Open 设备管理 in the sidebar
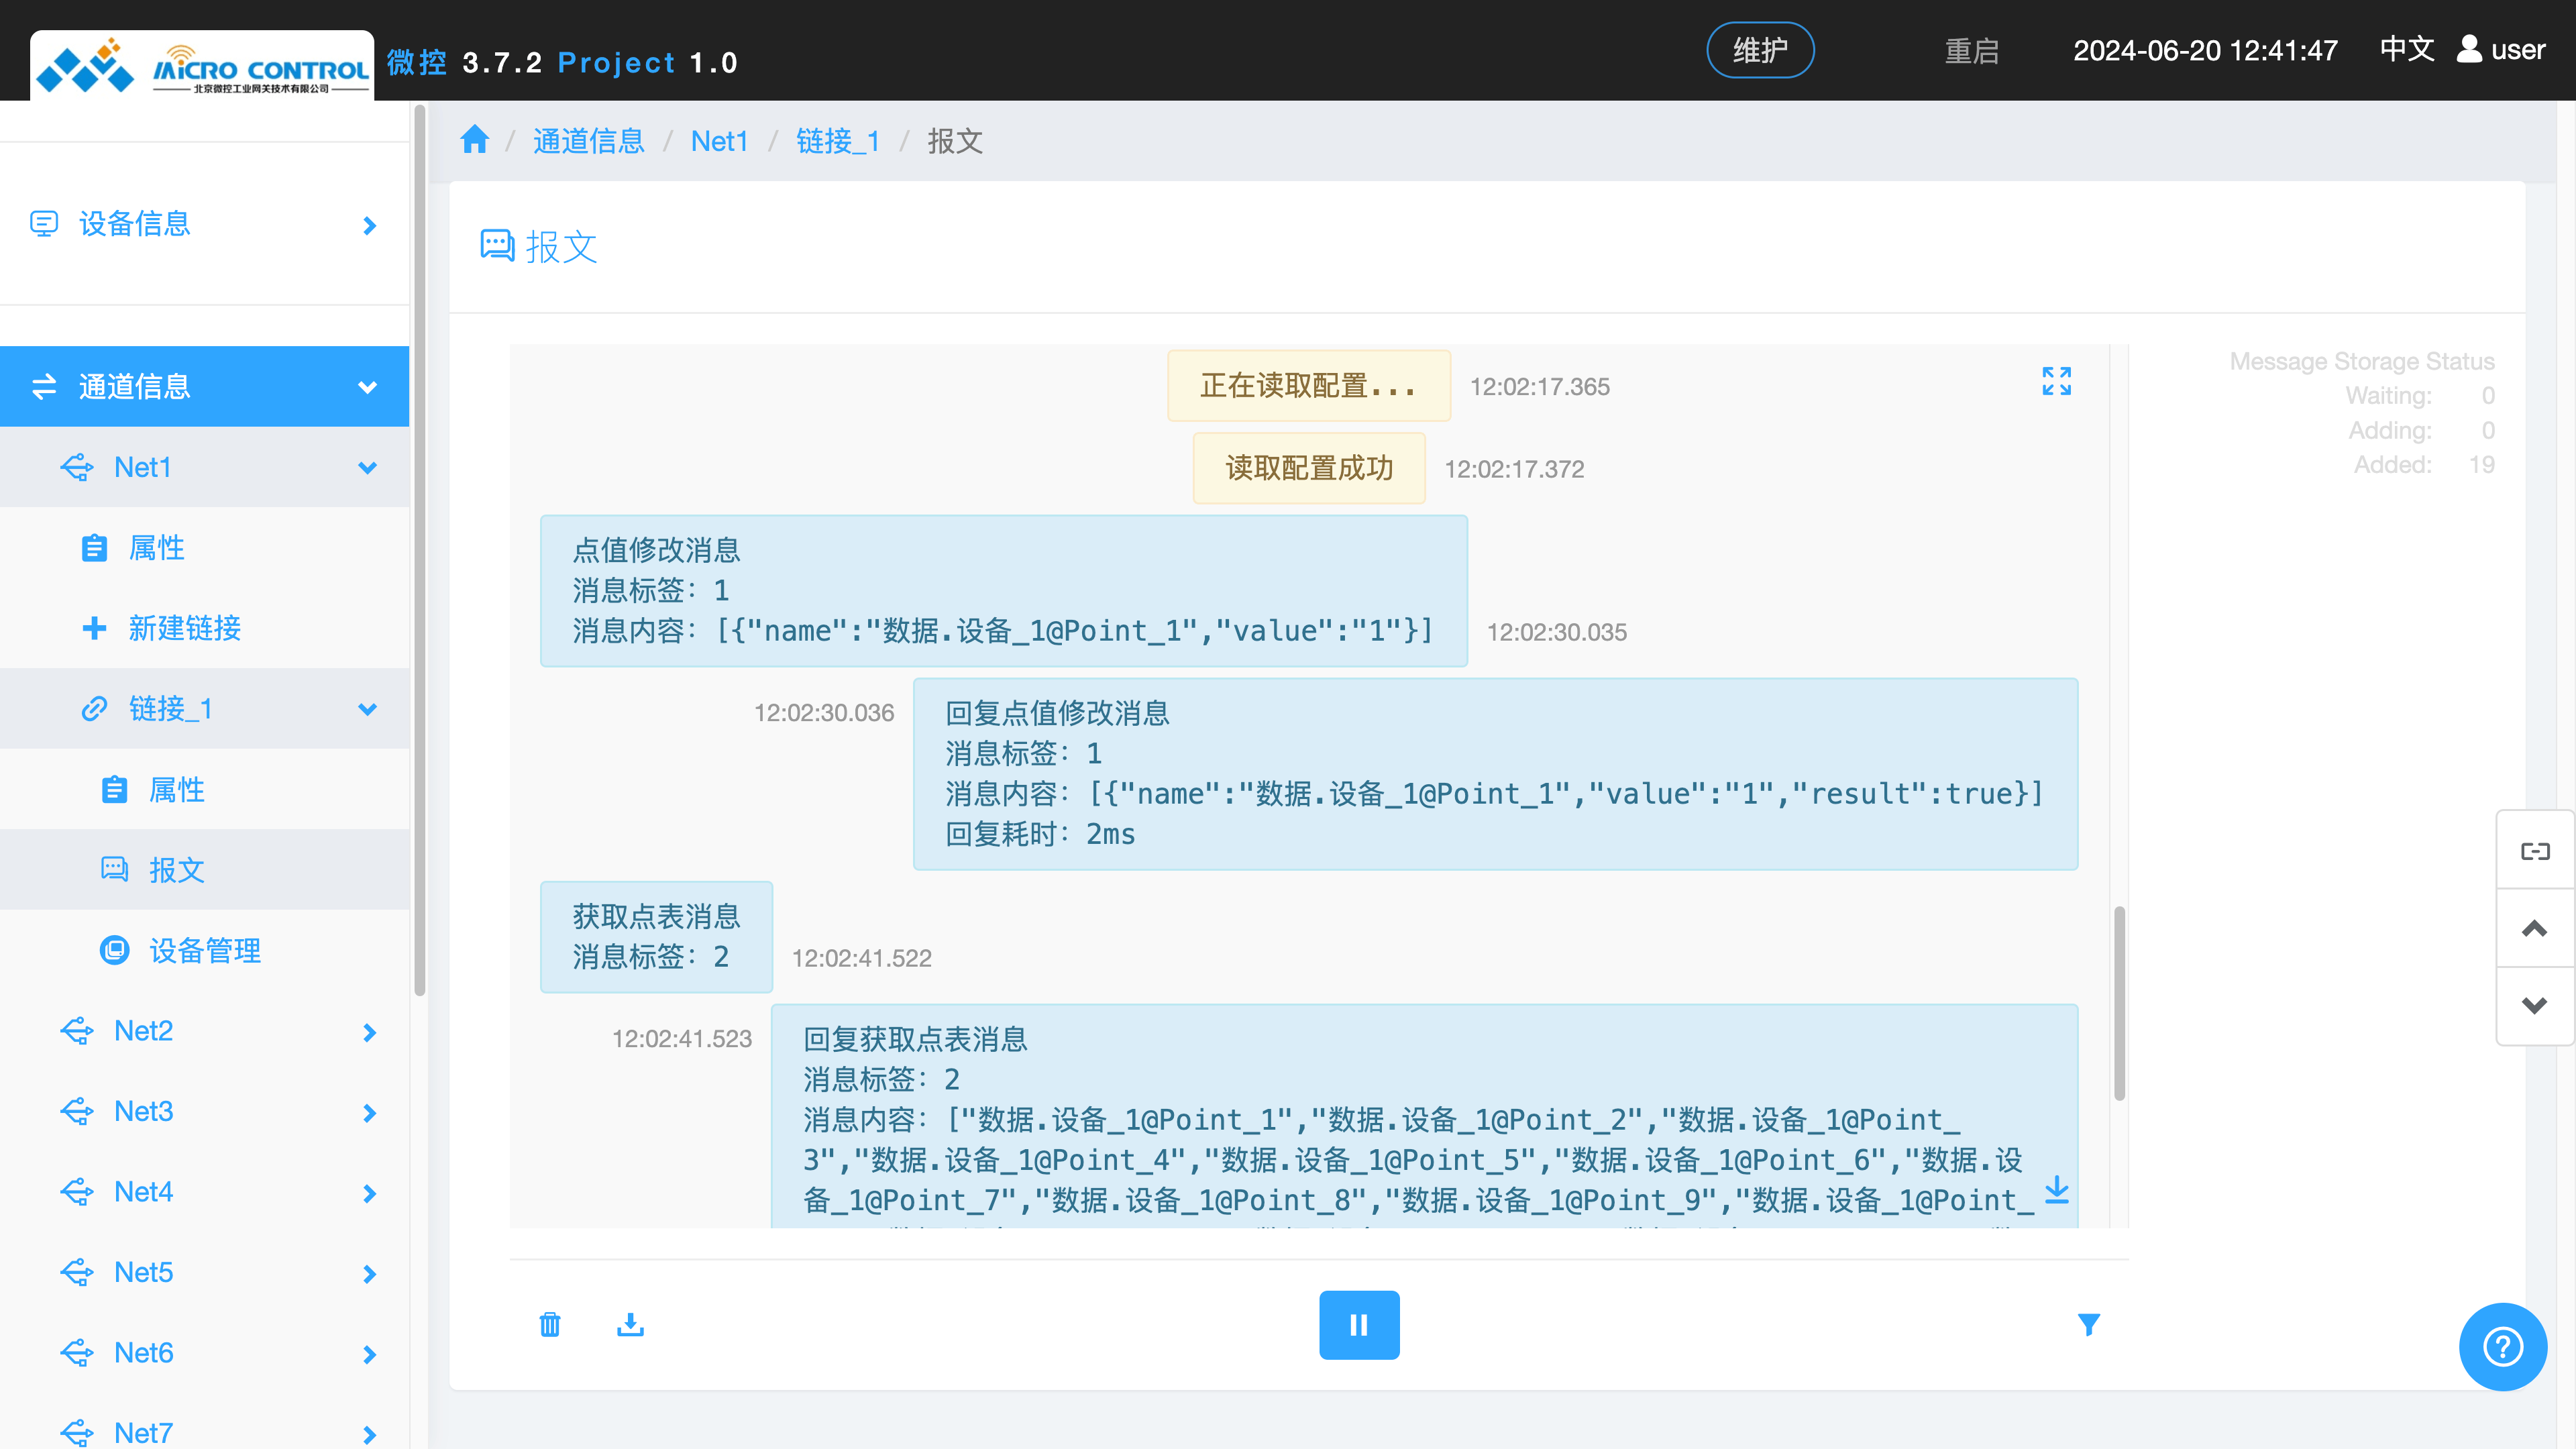 point(204,950)
